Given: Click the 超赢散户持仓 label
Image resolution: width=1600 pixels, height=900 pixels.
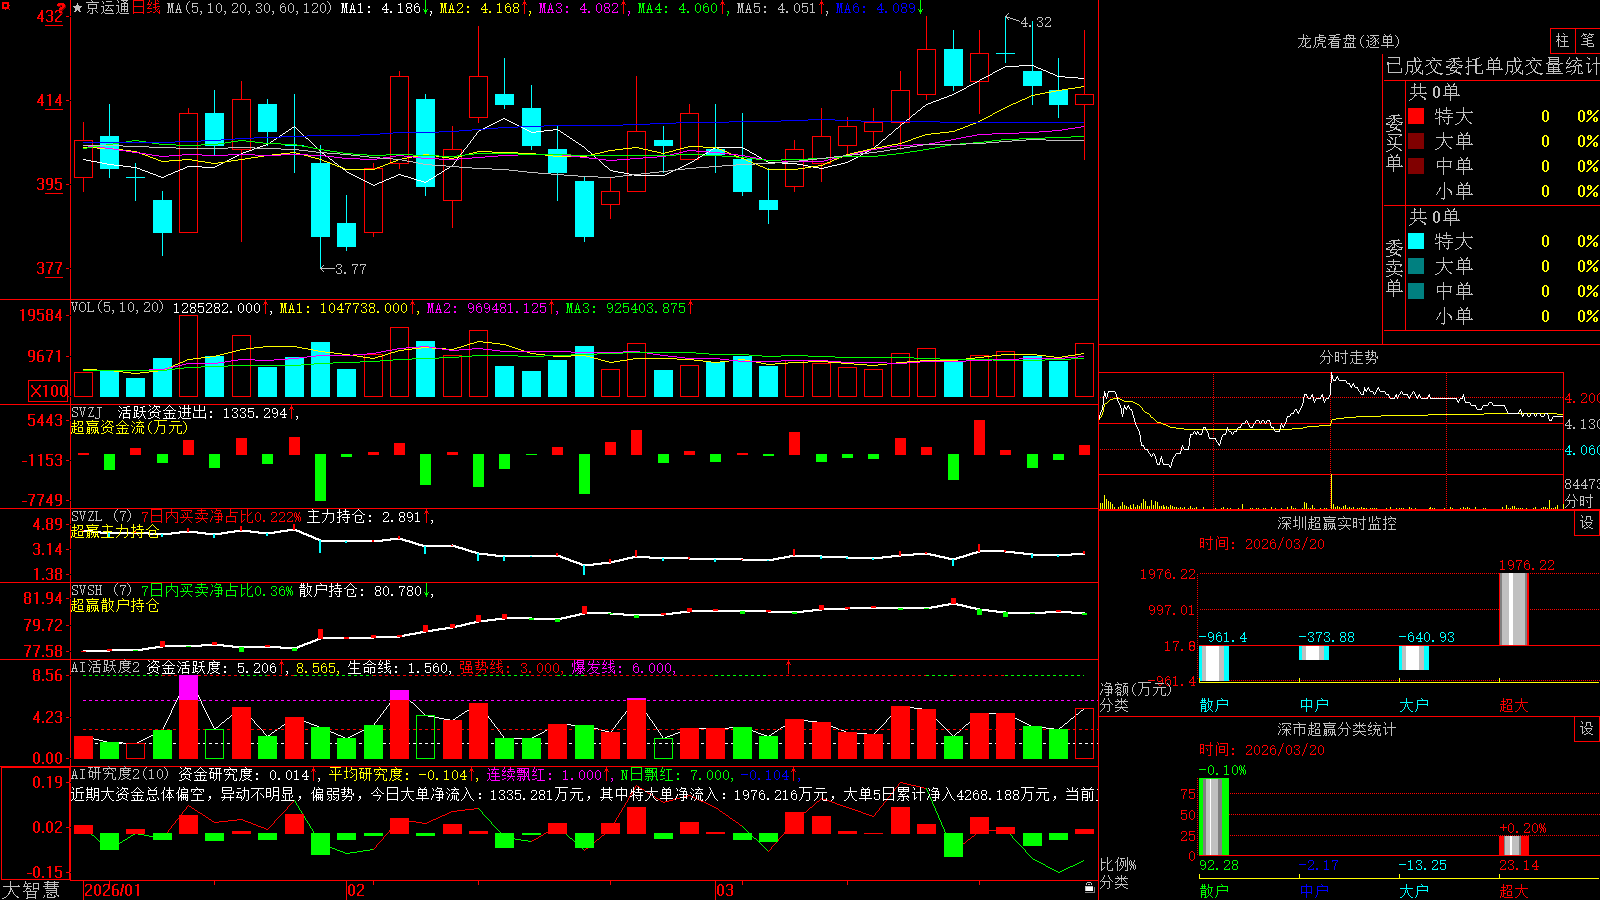Looking at the screenshot, I should [x=115, y=605].
